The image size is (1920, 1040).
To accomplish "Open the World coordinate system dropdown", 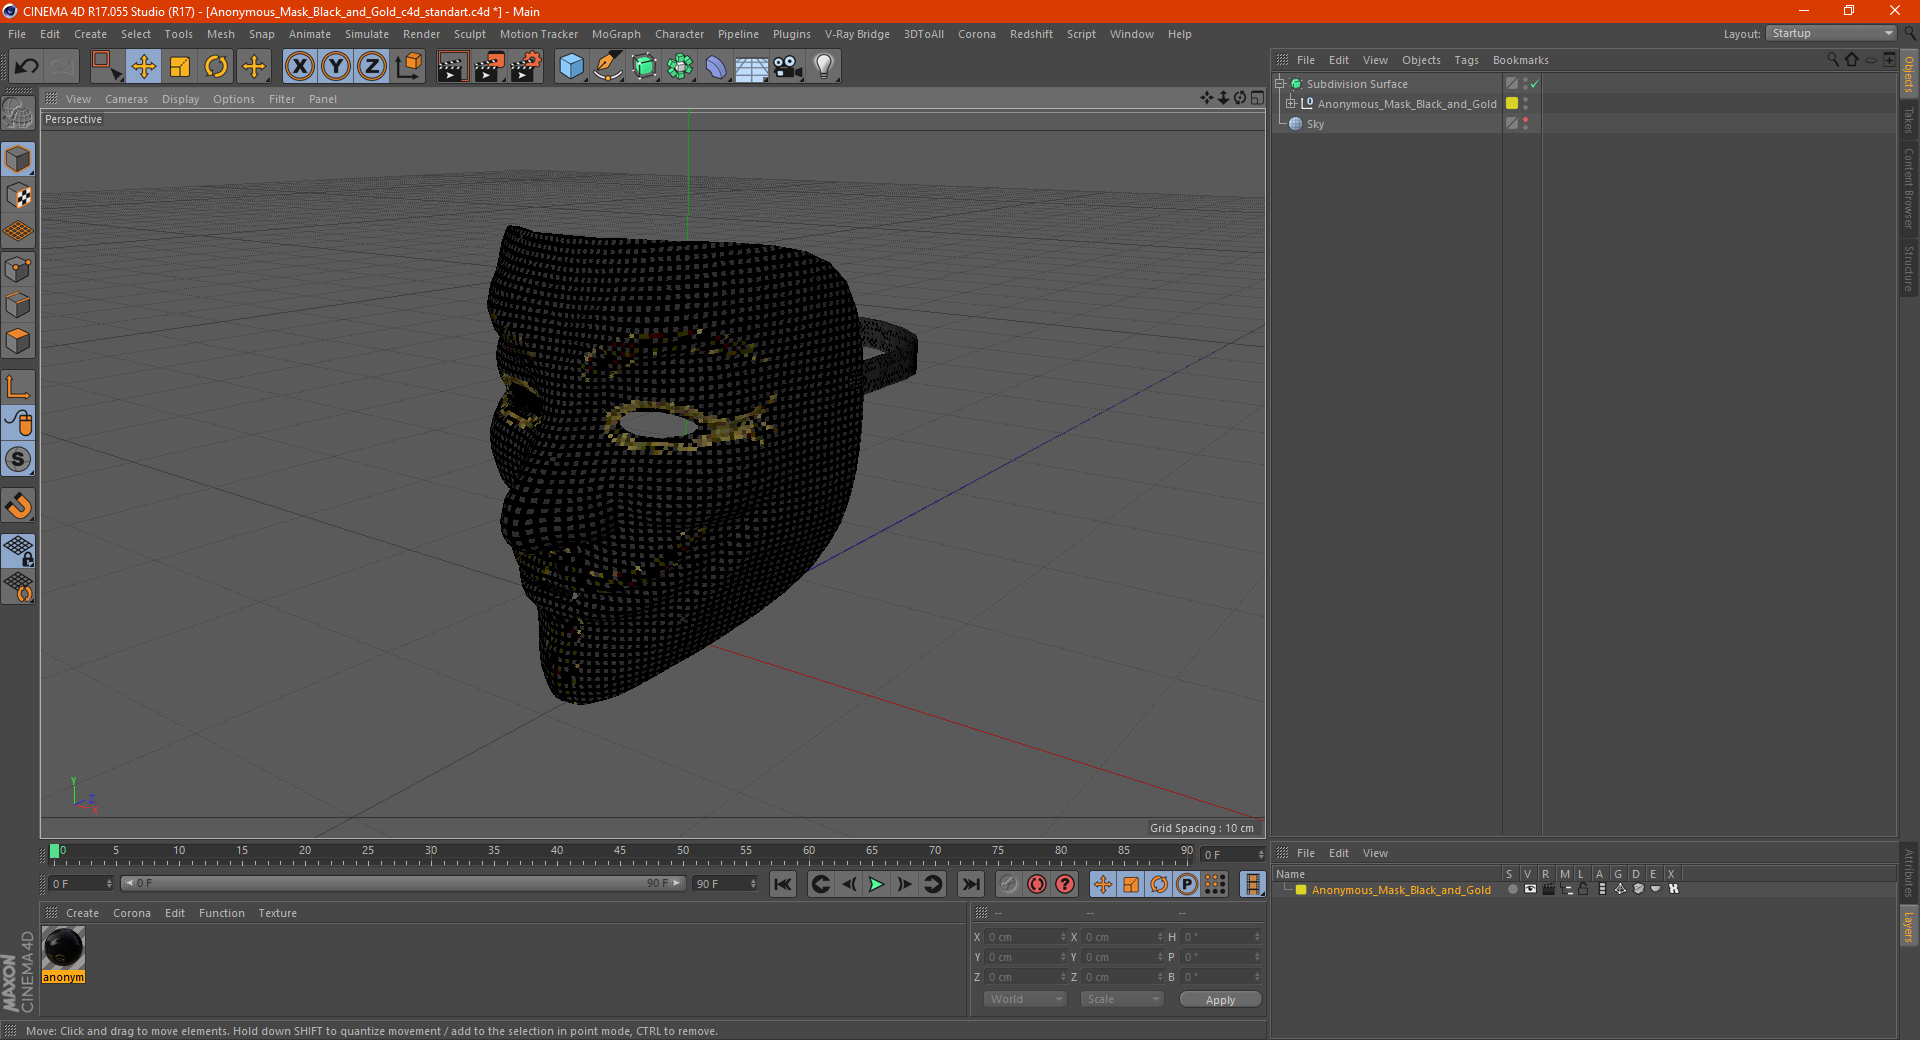I will point(1025,999).
